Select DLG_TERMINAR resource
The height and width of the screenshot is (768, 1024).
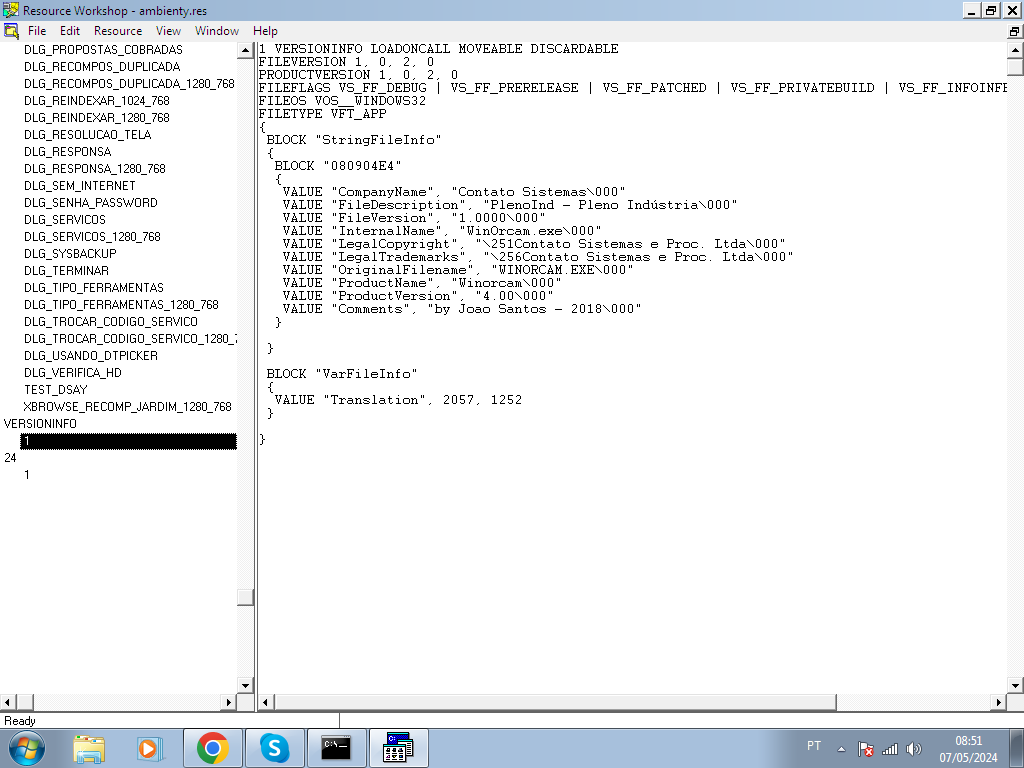point(67,270)
